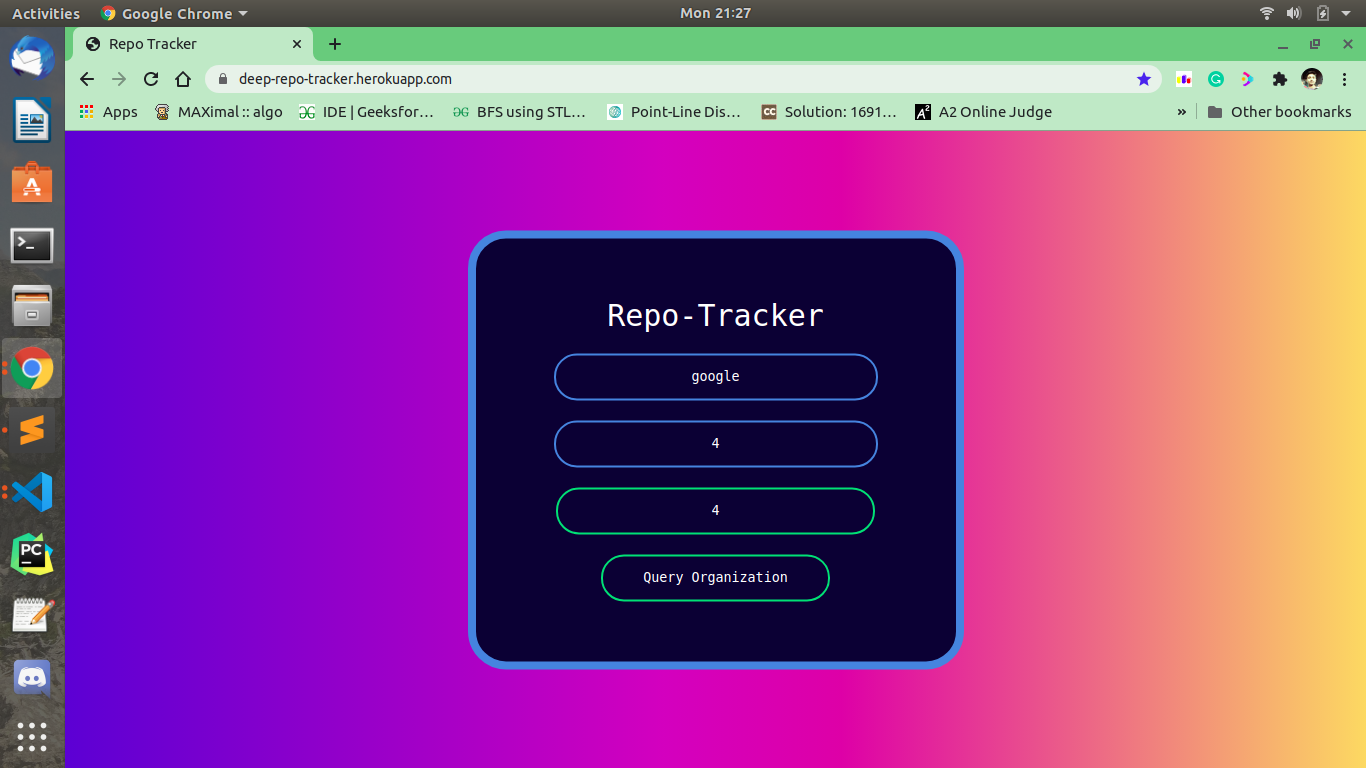Open the Wi-Fi status indicator
The width and height of the screenshot is (1366, 768).
pos(1267,13)
